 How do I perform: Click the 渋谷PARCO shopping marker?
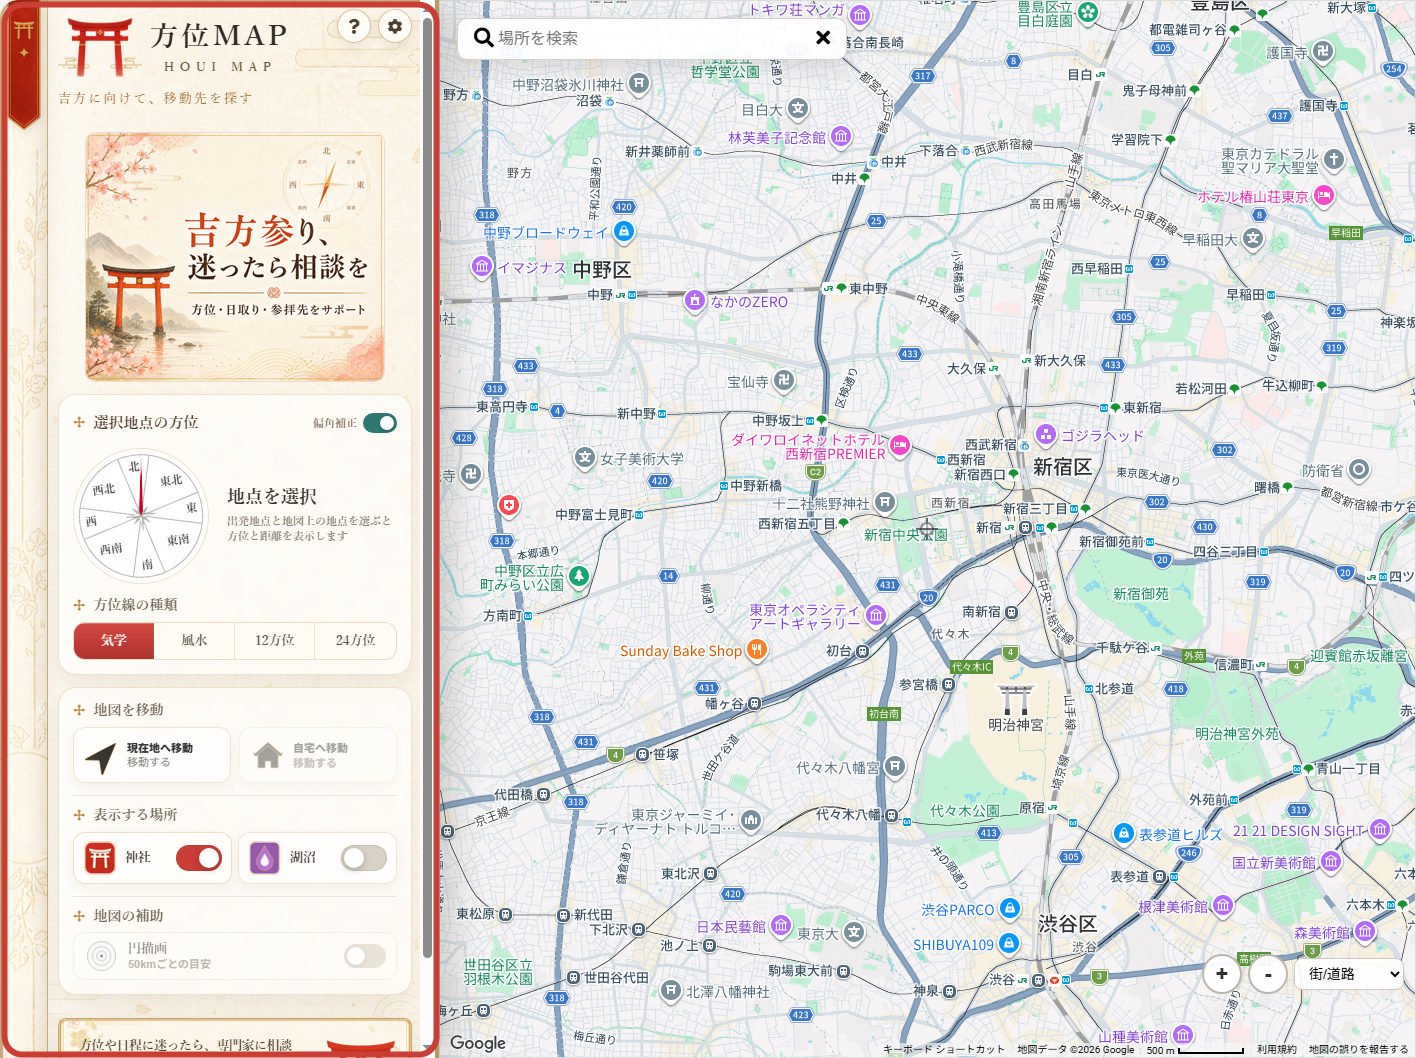click(x=1010, y=908)
